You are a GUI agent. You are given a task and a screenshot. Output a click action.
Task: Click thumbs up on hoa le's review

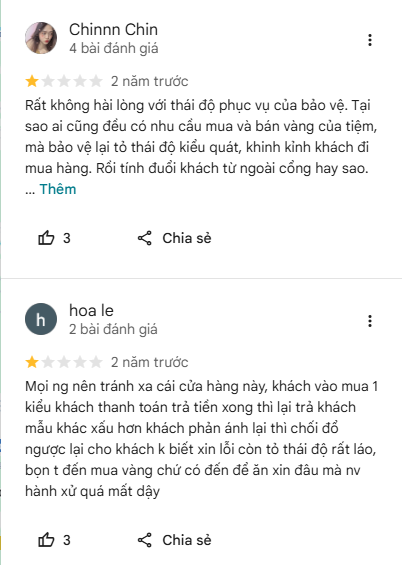[46, 540]
